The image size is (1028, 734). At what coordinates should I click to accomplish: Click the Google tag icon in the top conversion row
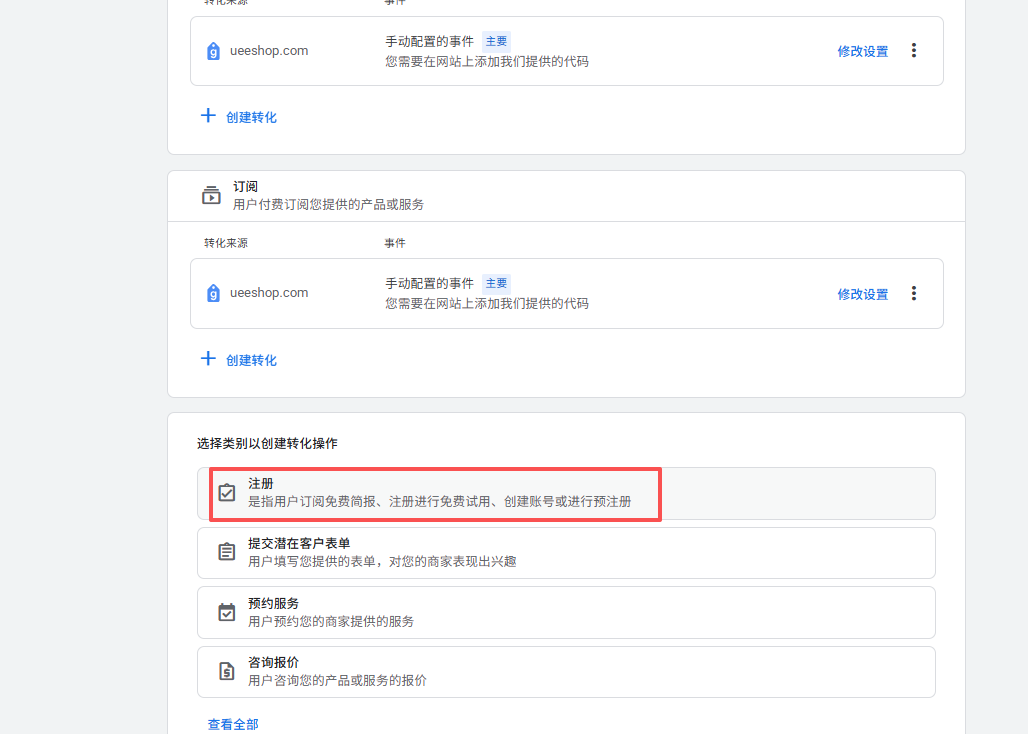(213, 51)
